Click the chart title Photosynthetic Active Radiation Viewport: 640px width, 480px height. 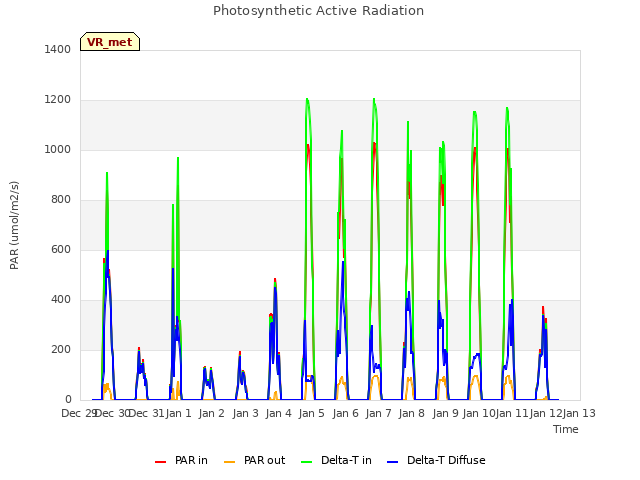tap(318, 11)
